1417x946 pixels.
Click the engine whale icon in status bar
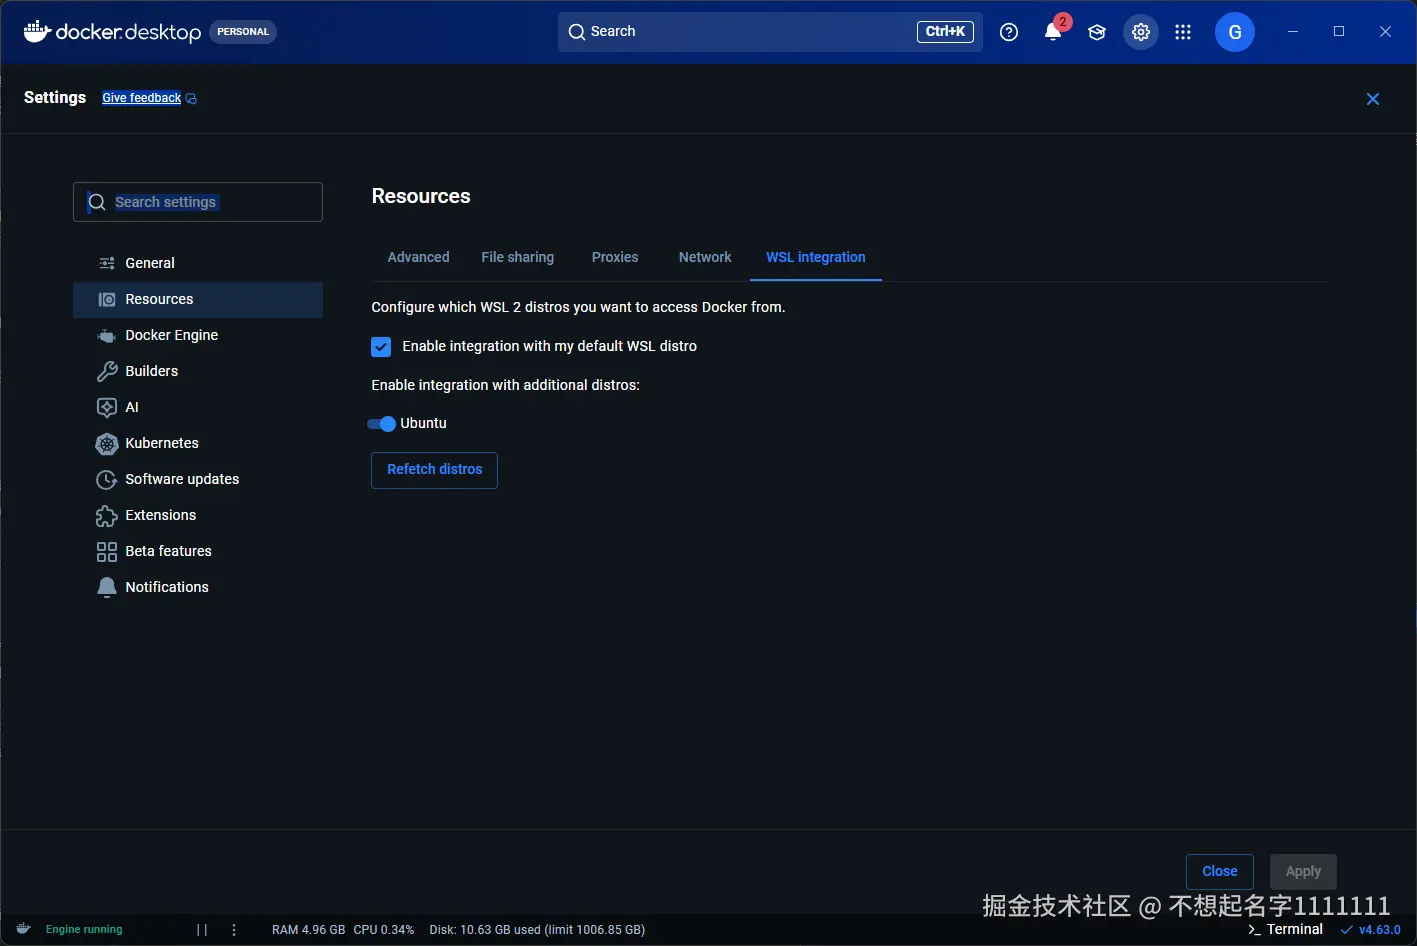coord(23,929)
